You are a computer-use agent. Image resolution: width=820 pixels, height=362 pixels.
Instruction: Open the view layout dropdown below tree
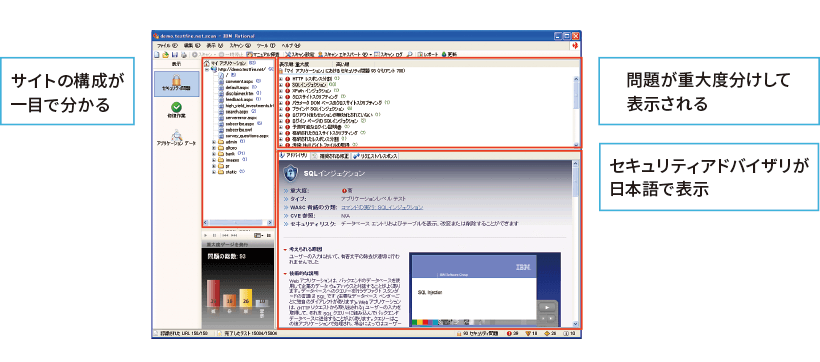(x=259, y=236)
